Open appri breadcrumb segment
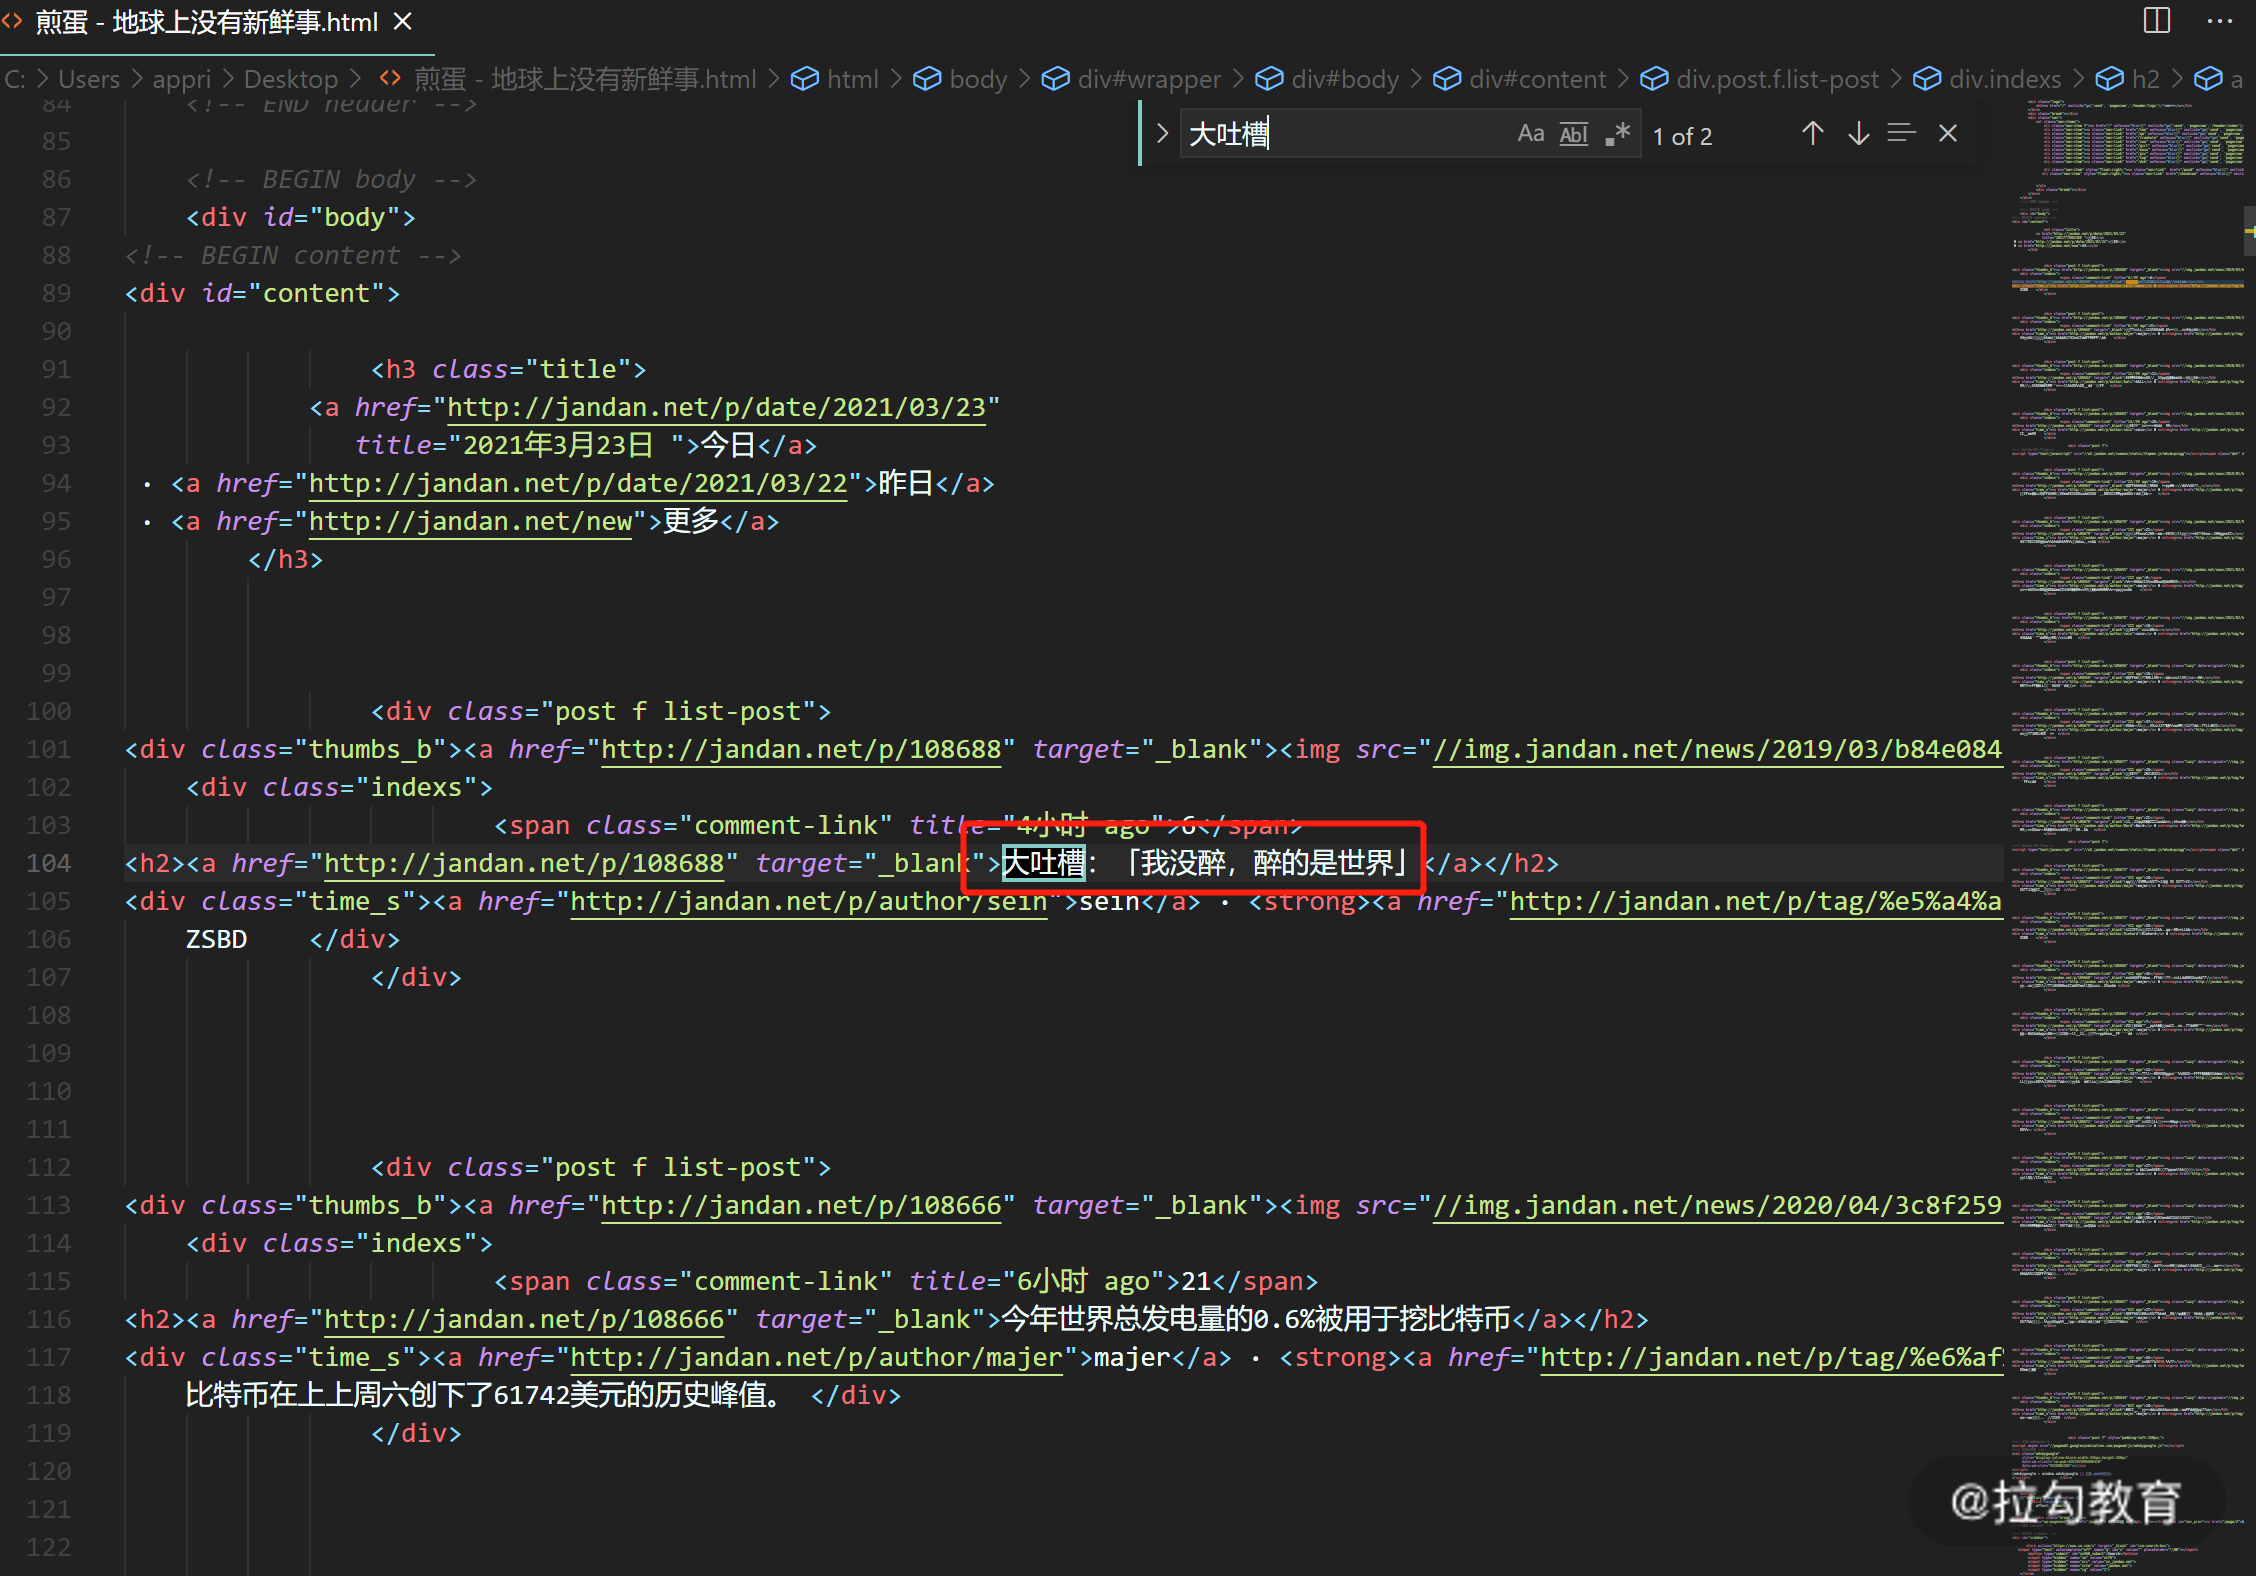 click(x=181, y=79)
